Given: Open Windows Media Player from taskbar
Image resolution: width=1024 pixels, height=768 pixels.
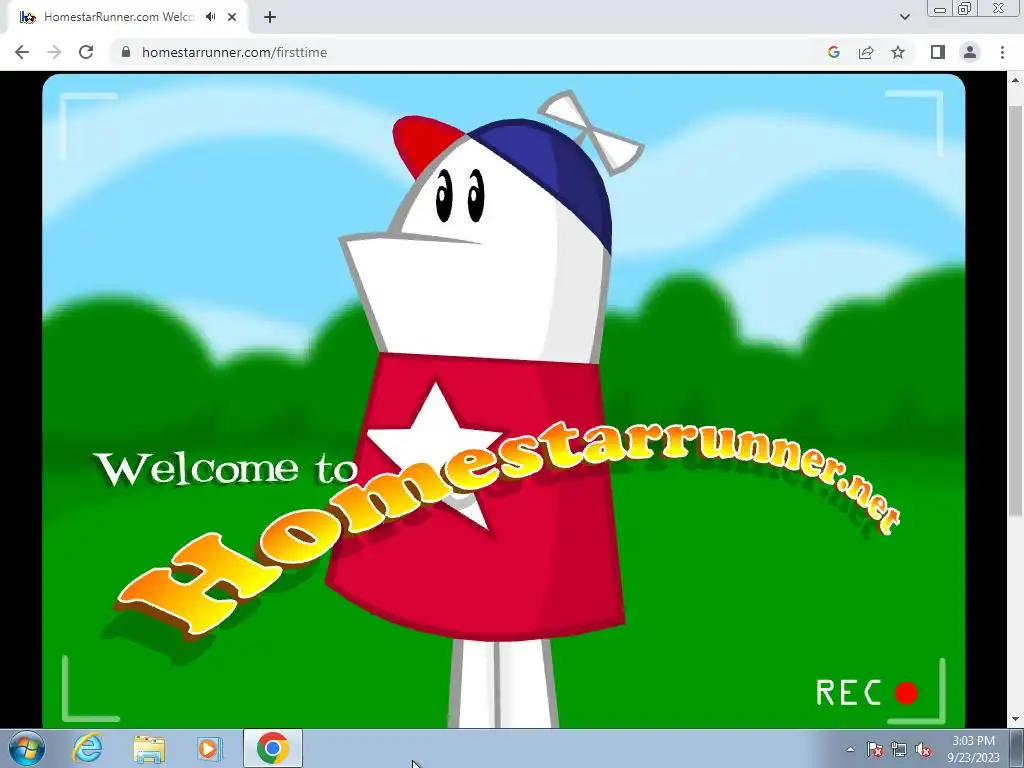Looking at the screenshot, I should click(210, 748).
